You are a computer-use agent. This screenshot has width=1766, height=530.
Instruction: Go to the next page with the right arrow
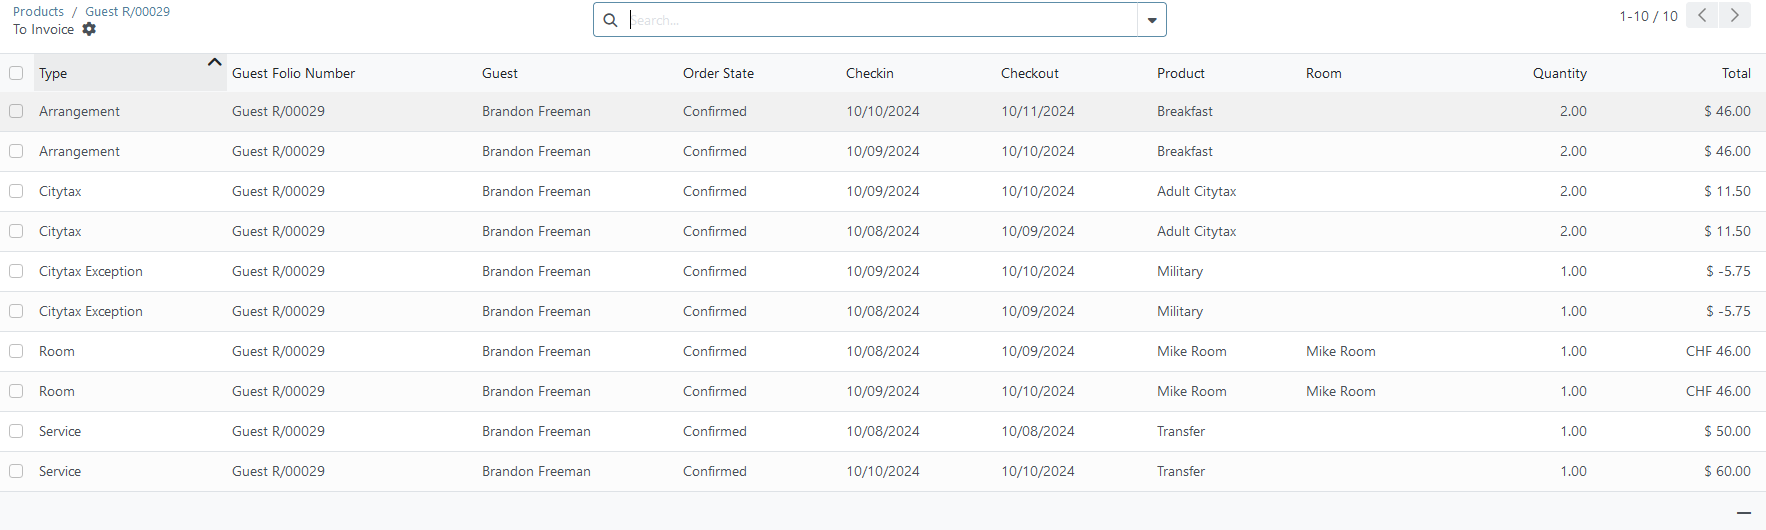(1735, 15)
